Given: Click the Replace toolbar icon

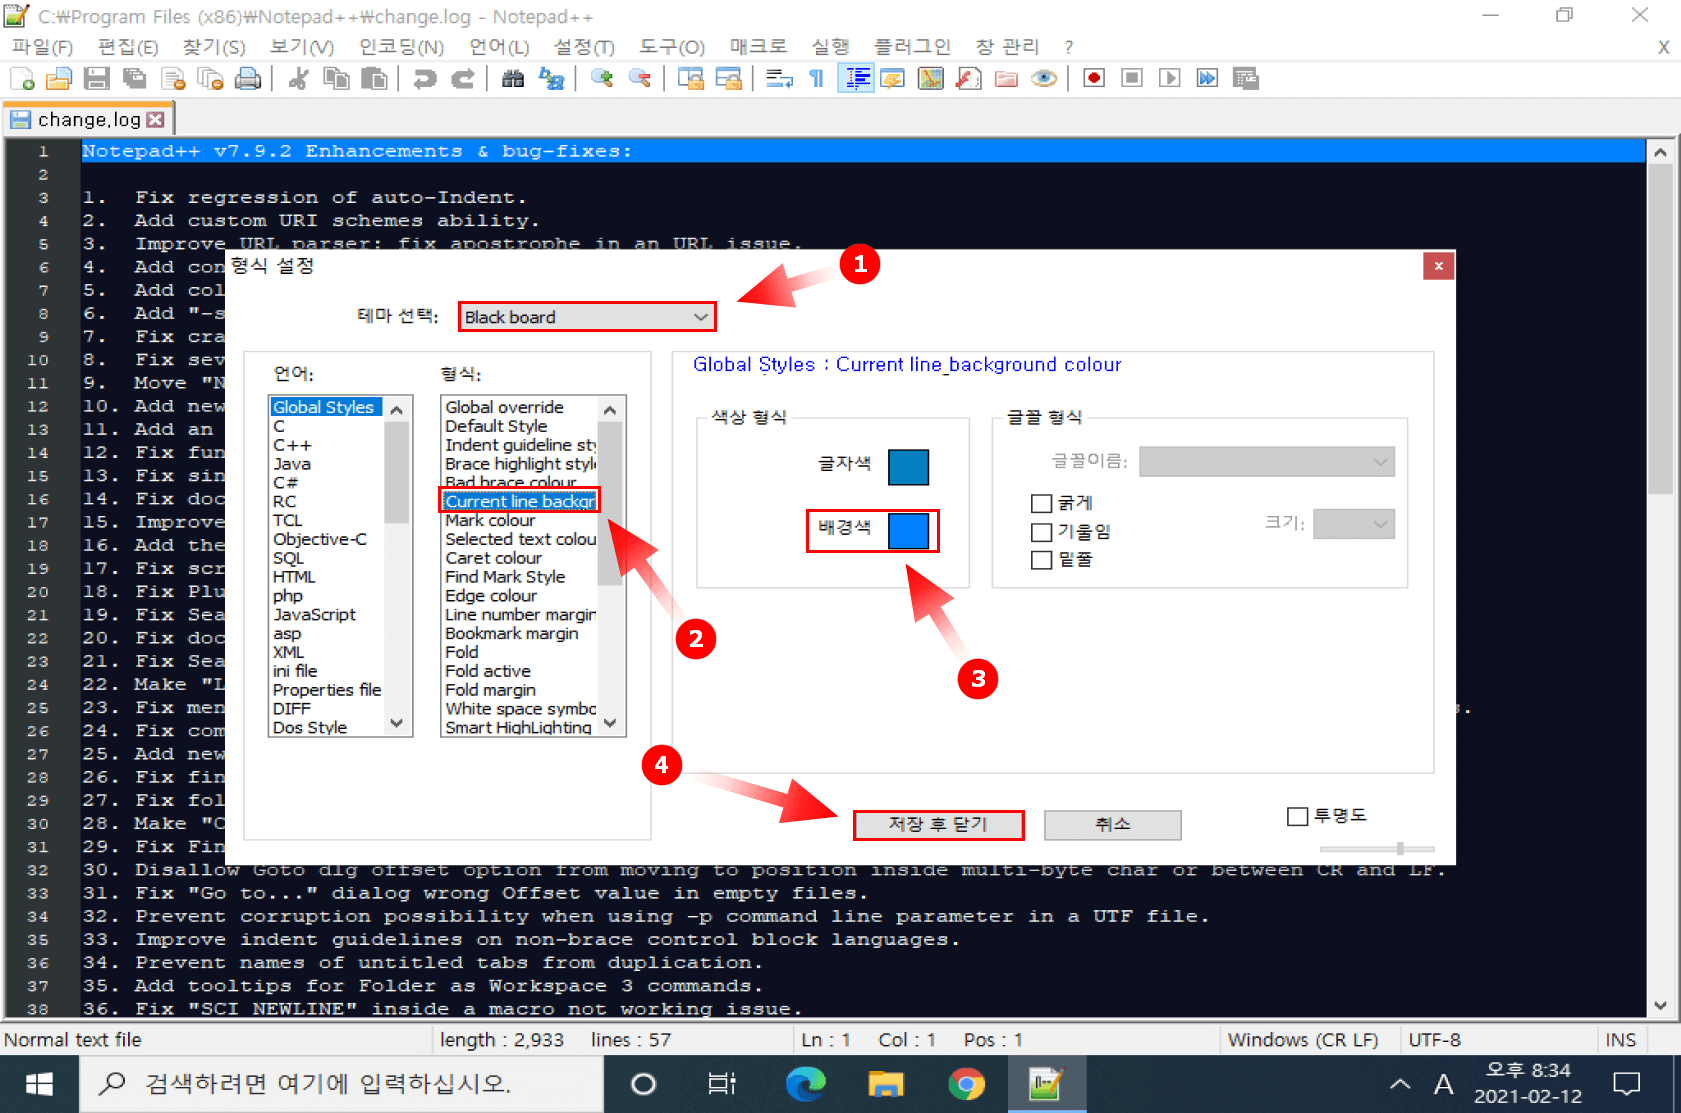Looking at the screenshot, I should coord(551,79).
